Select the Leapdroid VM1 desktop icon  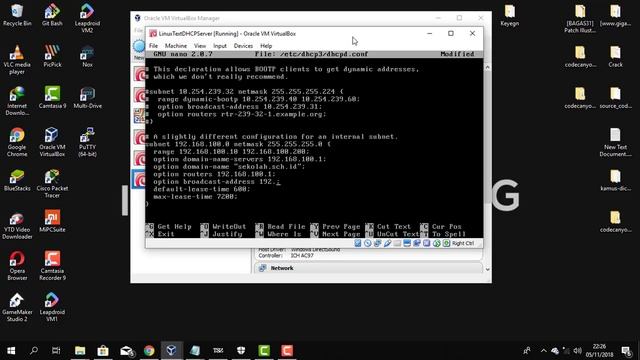point(52,307)
